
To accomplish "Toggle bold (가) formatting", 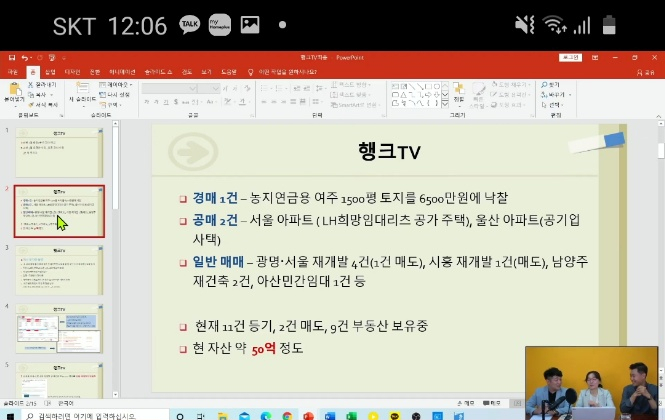I will click(147, 102).
